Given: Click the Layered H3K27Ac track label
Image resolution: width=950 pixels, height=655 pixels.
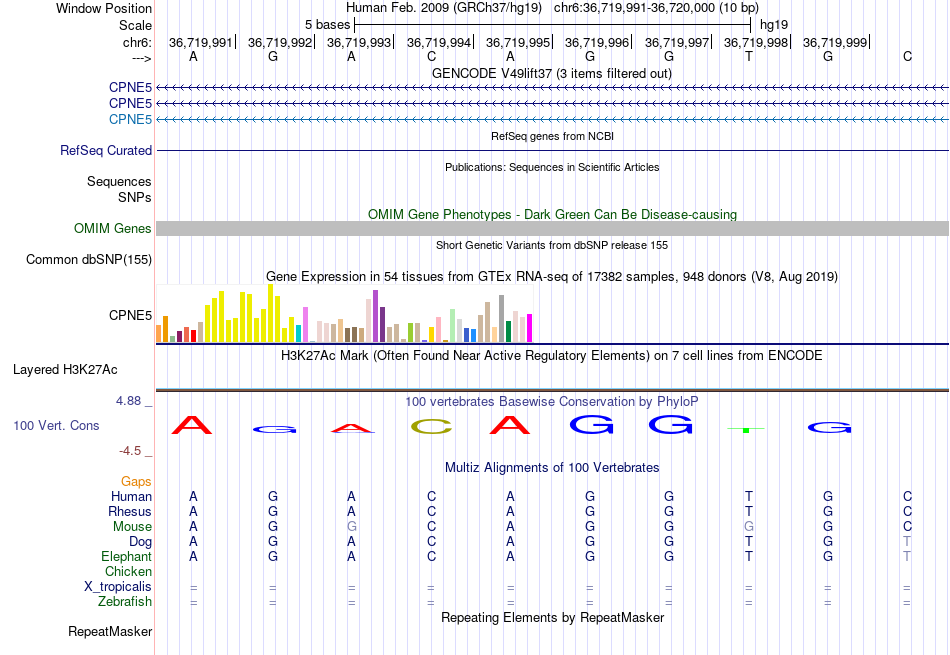Looking at the screenshot, I should [x=65, y=370].
